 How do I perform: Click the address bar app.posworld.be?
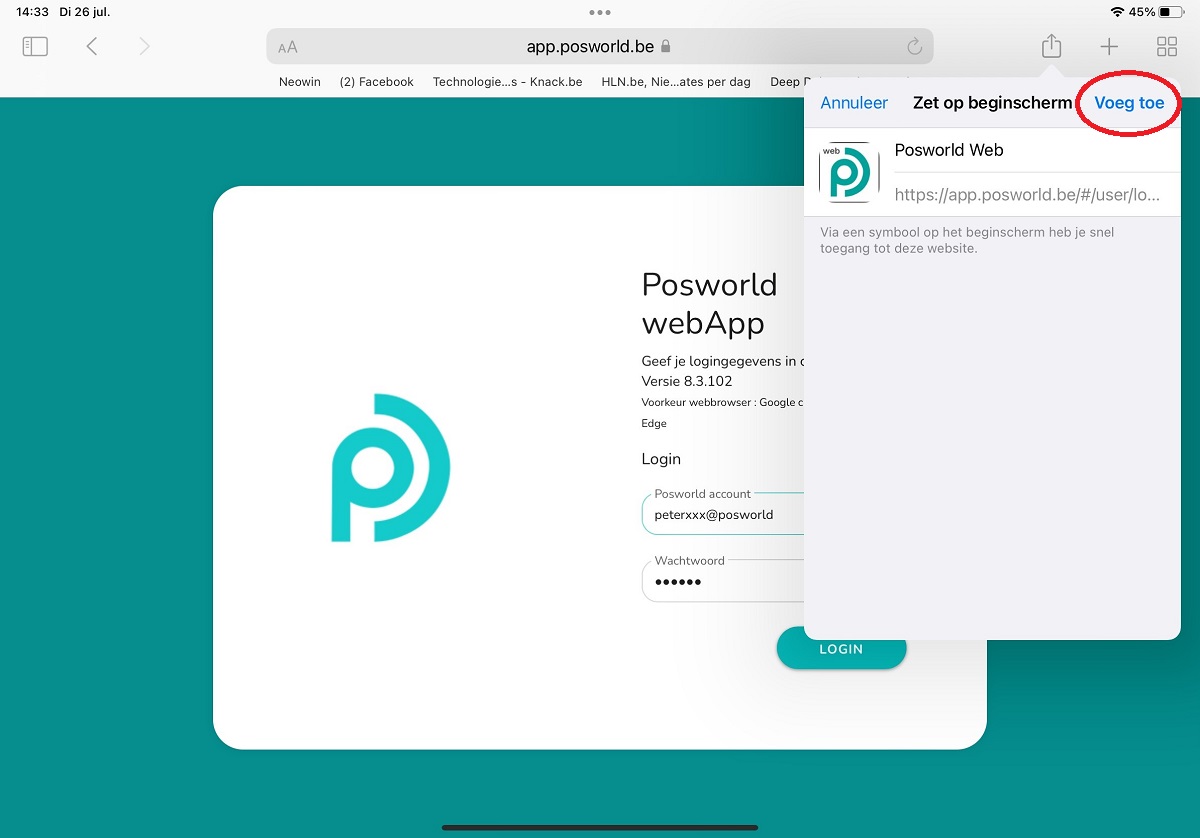(x=600, y=46)
